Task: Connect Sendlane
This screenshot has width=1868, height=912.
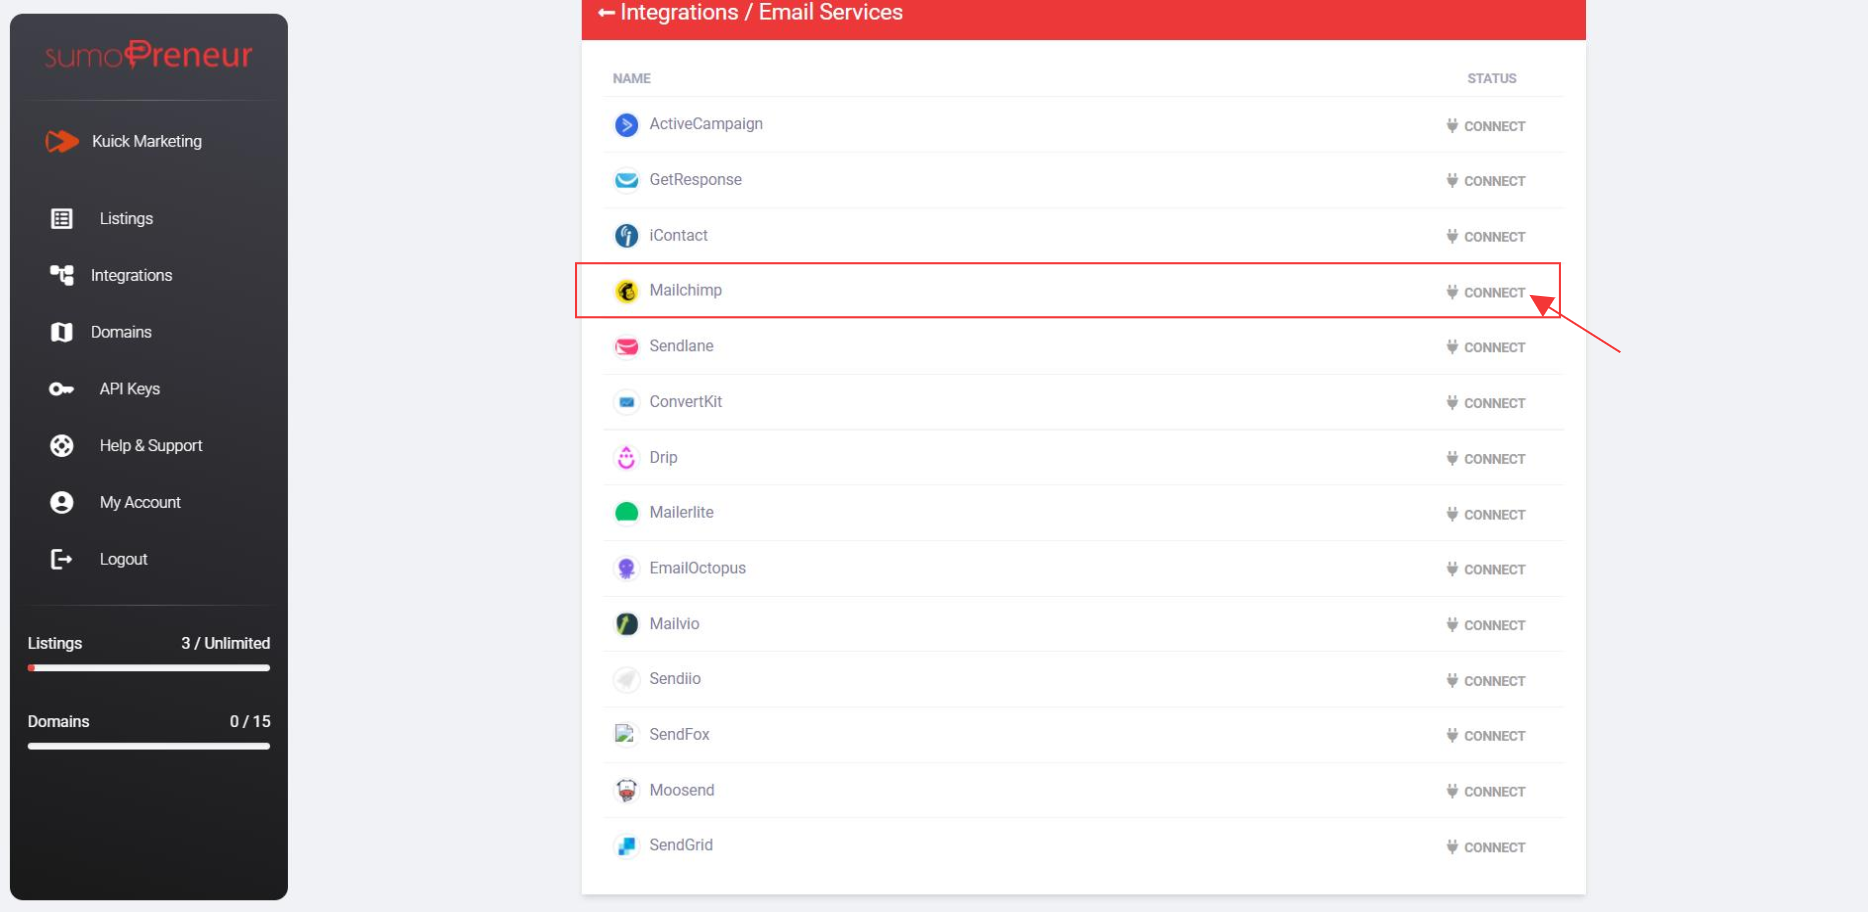Action: tap(1486, 348)
